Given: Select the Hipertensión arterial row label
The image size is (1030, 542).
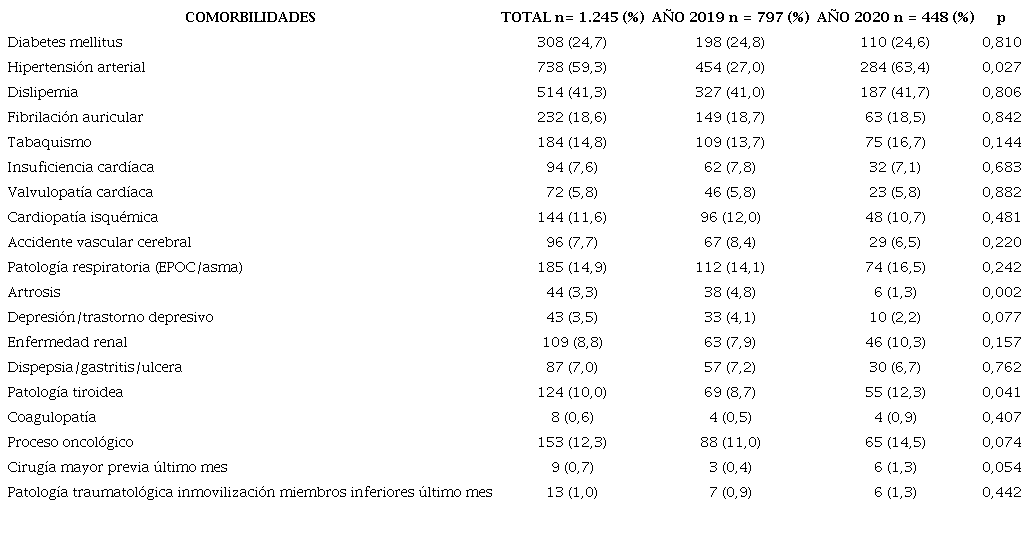Looking at the screenshot, I should coord(76,67).
